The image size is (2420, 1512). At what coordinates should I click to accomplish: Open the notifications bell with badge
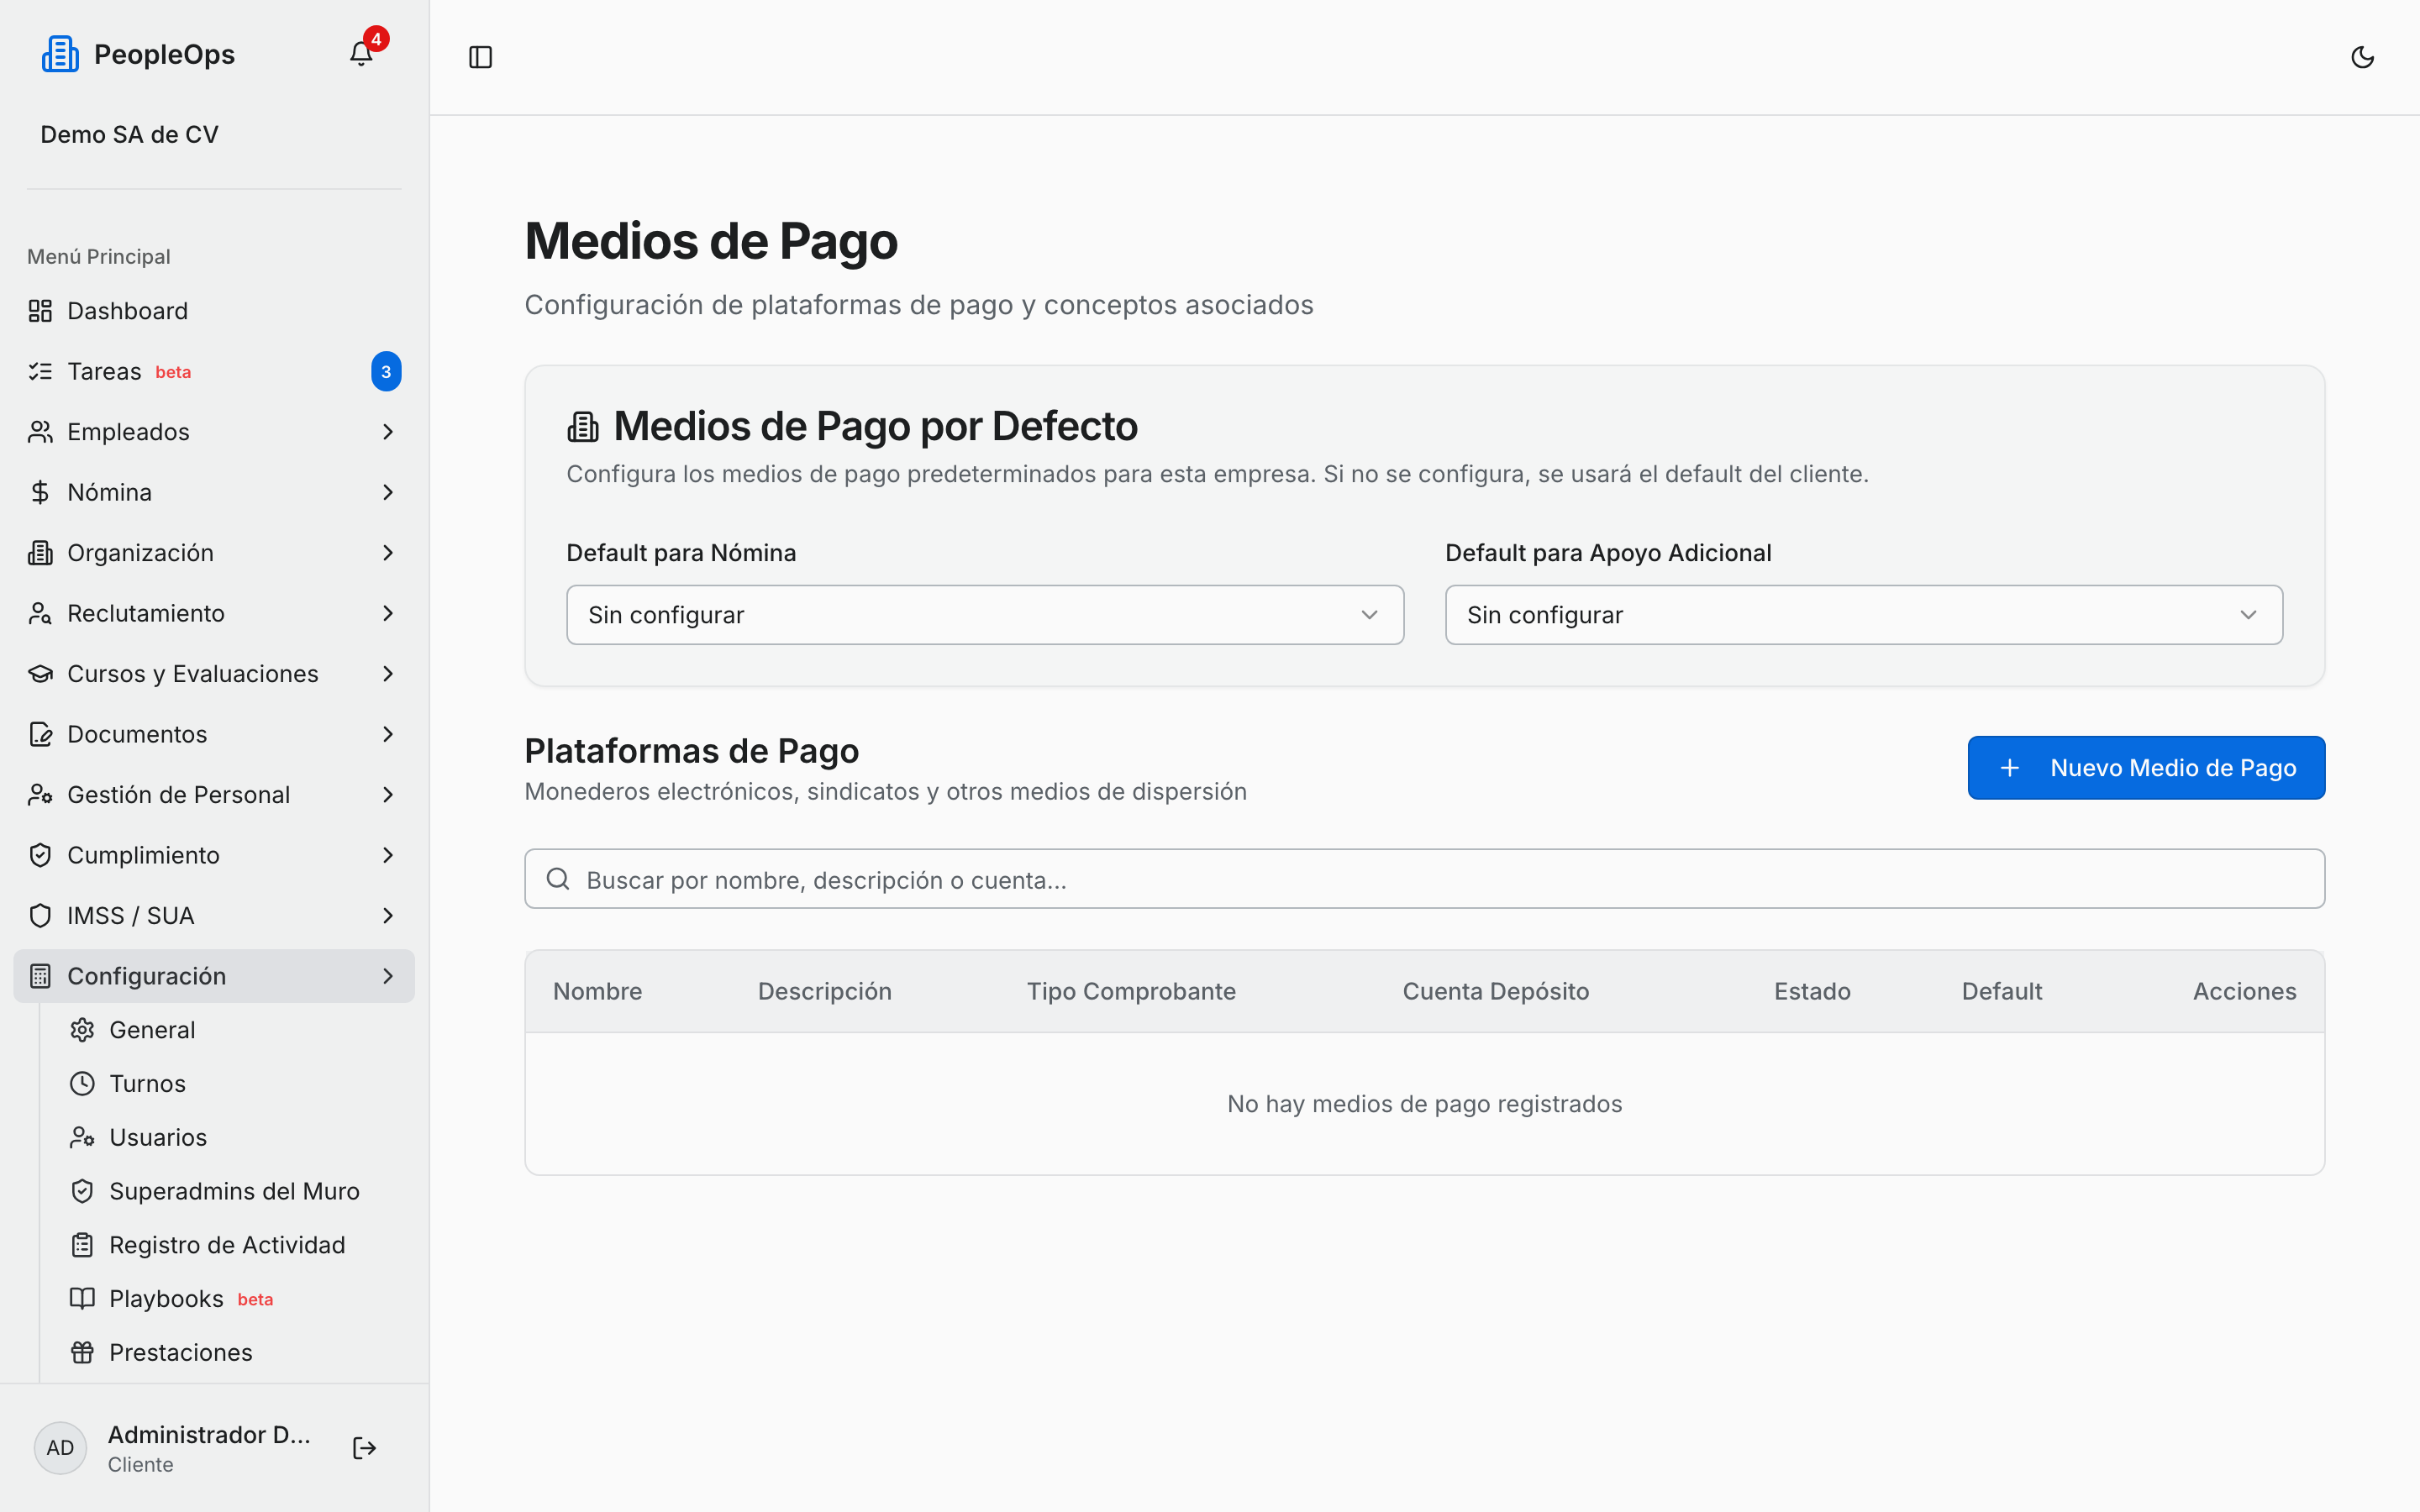361,53
